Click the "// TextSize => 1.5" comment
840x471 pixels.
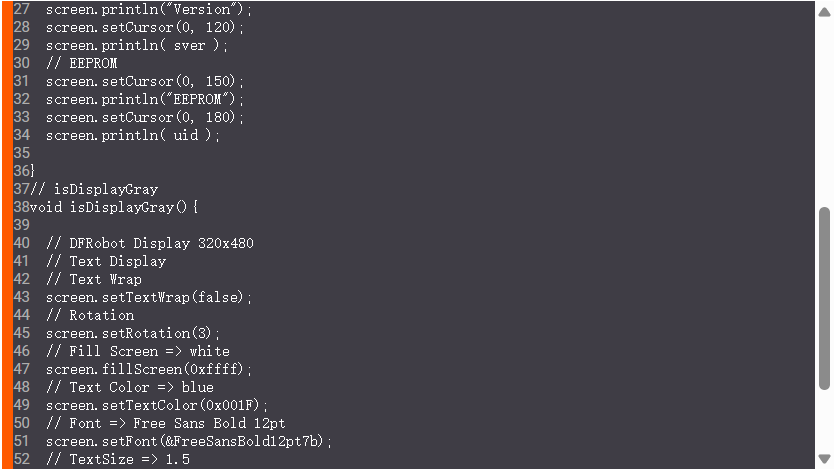(x=117, y=459)
